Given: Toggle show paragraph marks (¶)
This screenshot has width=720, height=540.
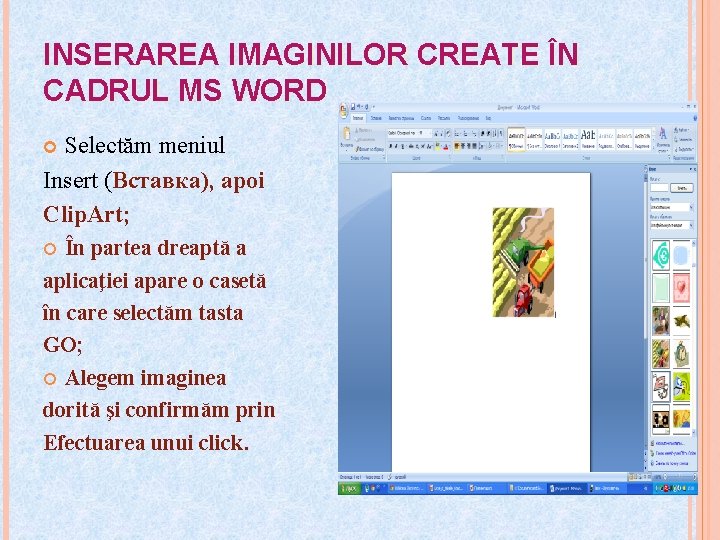Looking at the screenshot, I should tap(501, 134).
